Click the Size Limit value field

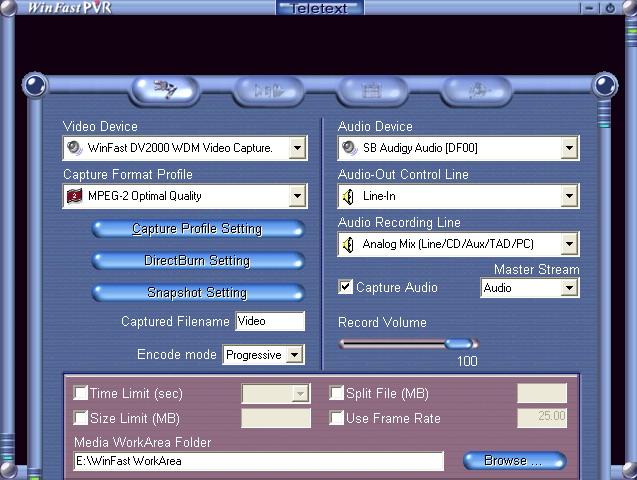click(x=276, y=418)
